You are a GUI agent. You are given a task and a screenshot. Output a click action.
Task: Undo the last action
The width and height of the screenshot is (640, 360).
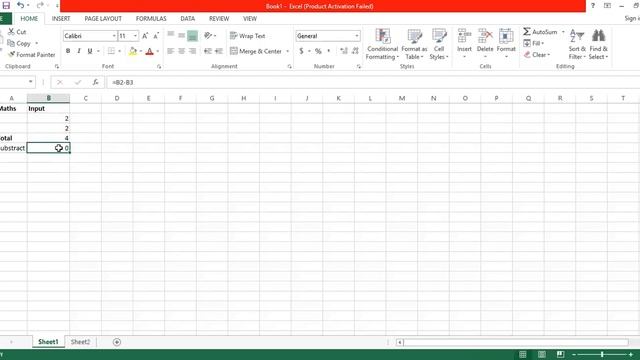pyautogui.click(x=20, y=5)
